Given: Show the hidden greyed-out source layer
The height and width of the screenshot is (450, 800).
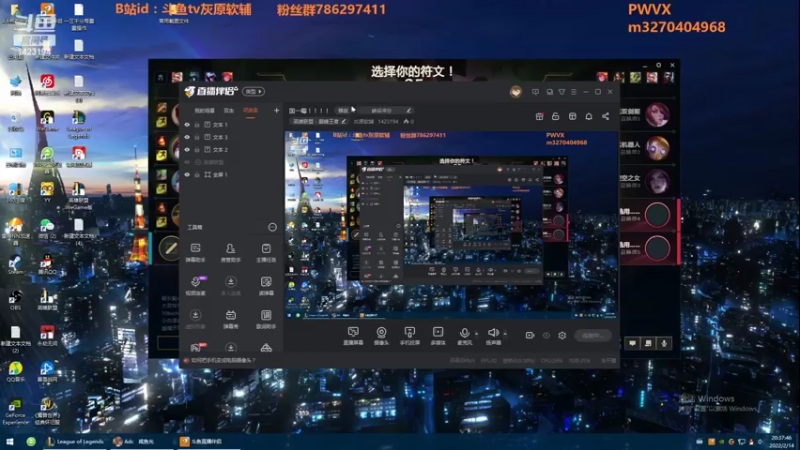Looking at the screenshot, I should tap(187, 162).
